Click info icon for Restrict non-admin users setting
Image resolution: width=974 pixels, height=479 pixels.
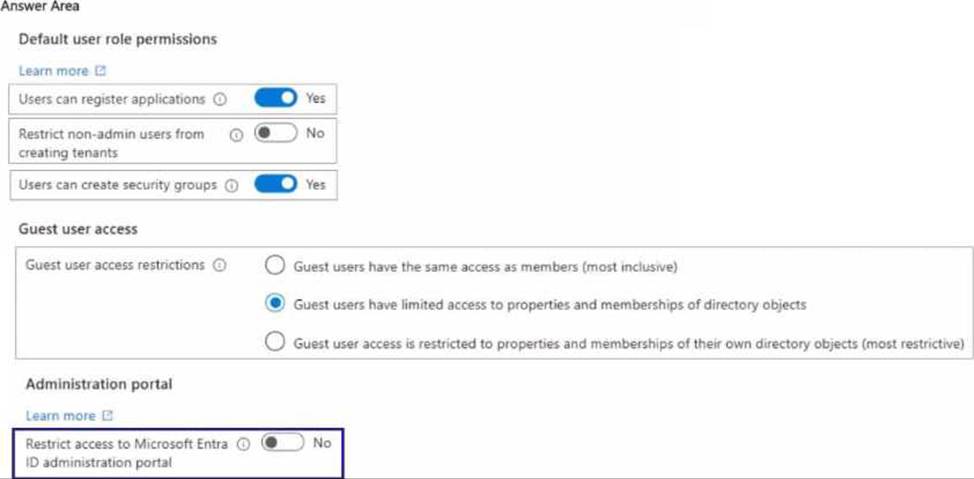(236, 135)
